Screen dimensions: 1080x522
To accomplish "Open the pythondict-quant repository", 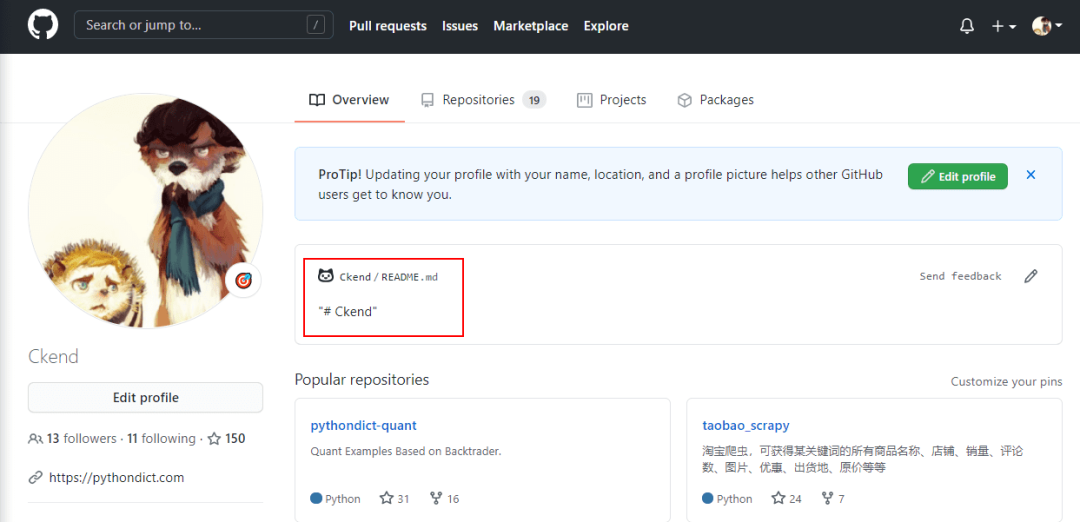I will (364, 425).
